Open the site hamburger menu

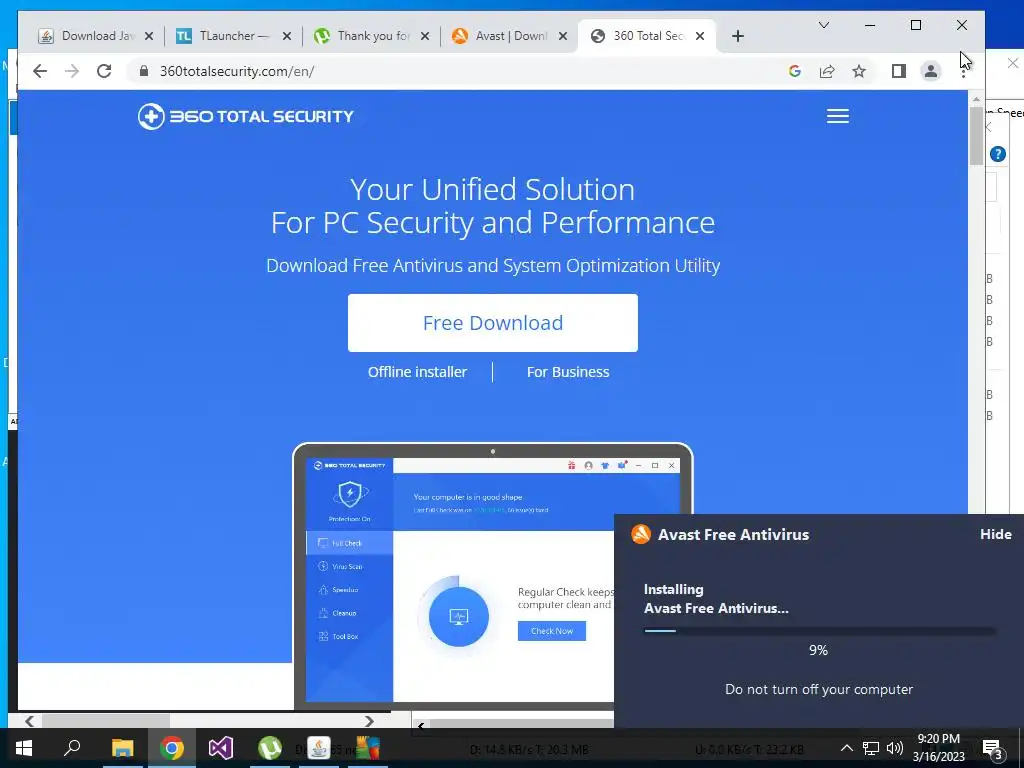(838, 116)
